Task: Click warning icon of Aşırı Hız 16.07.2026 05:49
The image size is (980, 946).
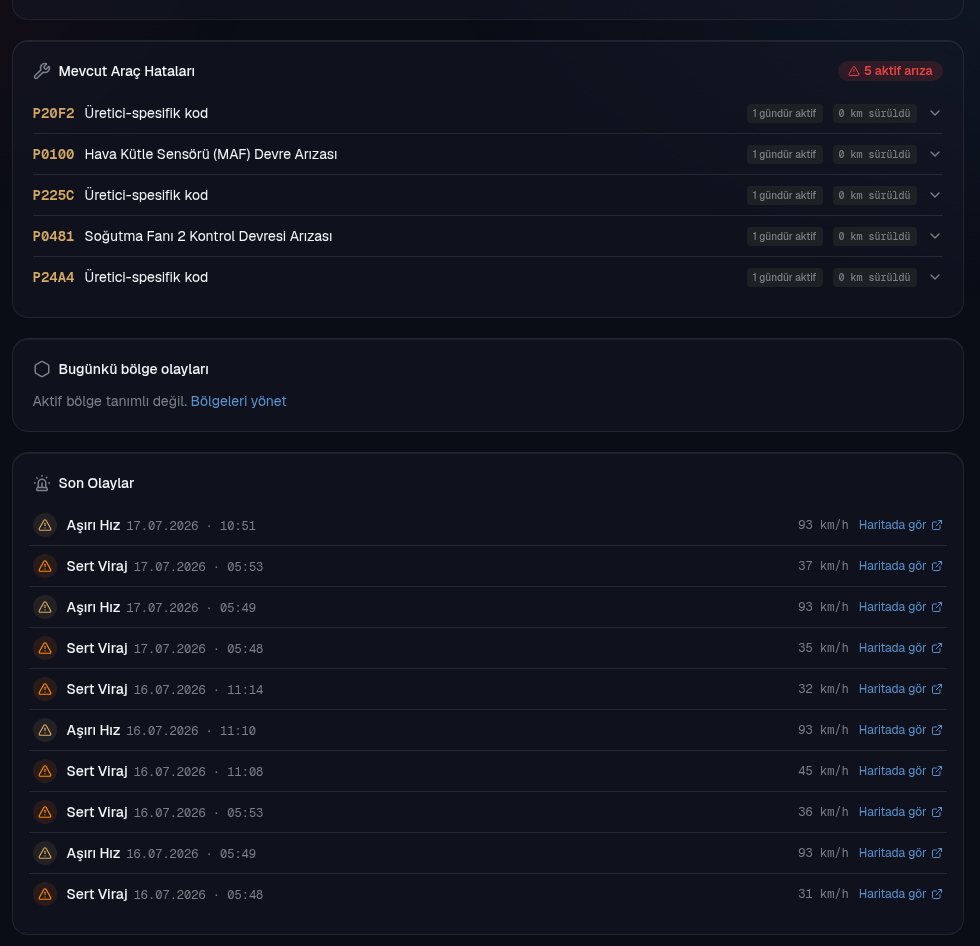Action: click(45, 854)
